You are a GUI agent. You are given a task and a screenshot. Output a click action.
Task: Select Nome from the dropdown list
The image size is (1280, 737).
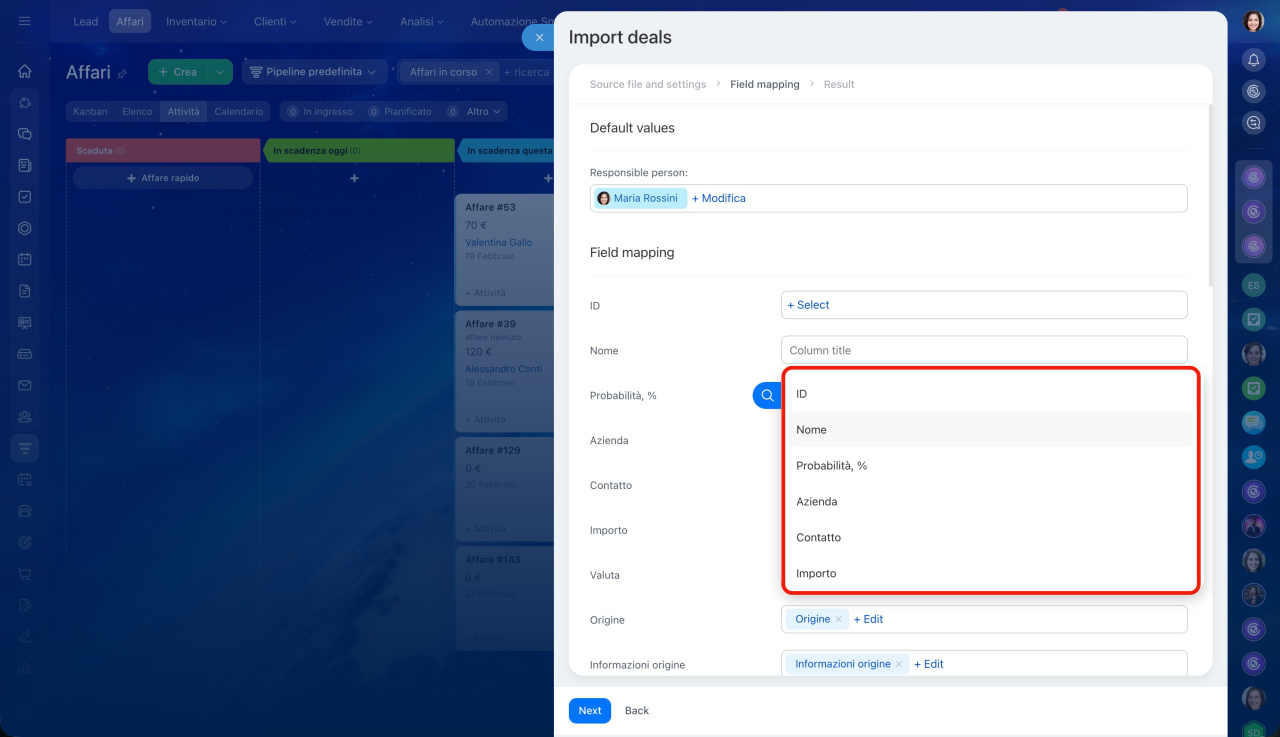click(811, 430)
